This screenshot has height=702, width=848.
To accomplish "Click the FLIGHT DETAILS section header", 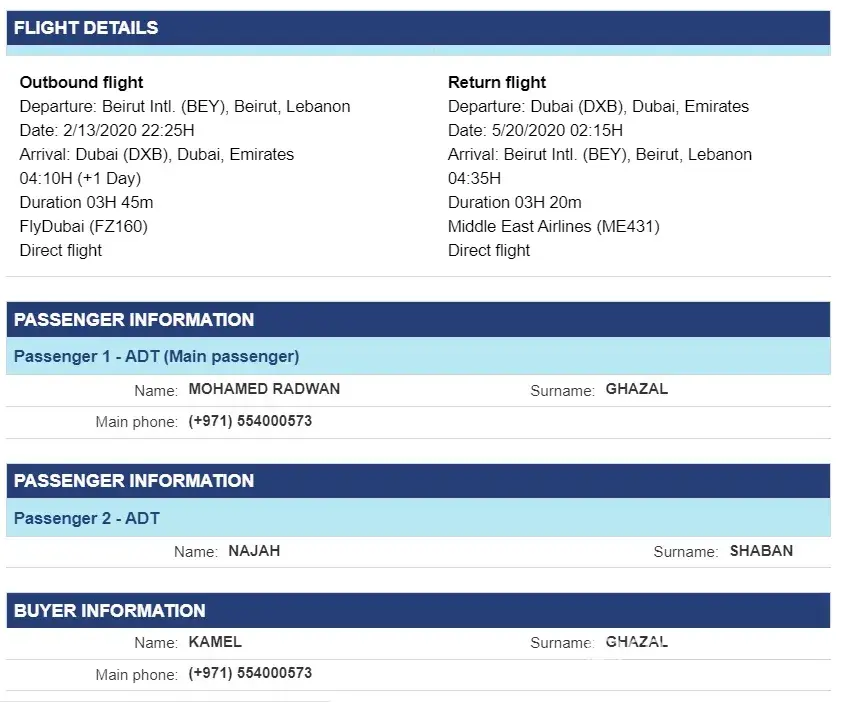I will (x=86, y=28).
